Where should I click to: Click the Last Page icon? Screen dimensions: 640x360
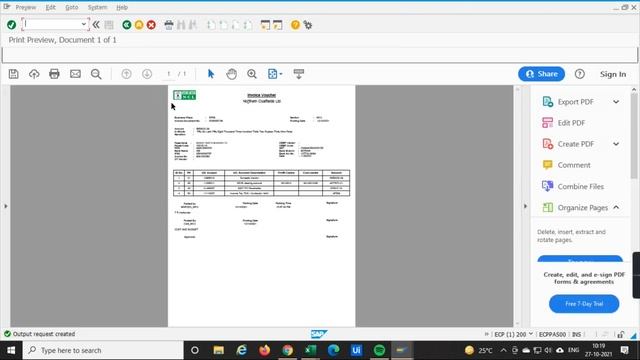click(x=248, y=25)
